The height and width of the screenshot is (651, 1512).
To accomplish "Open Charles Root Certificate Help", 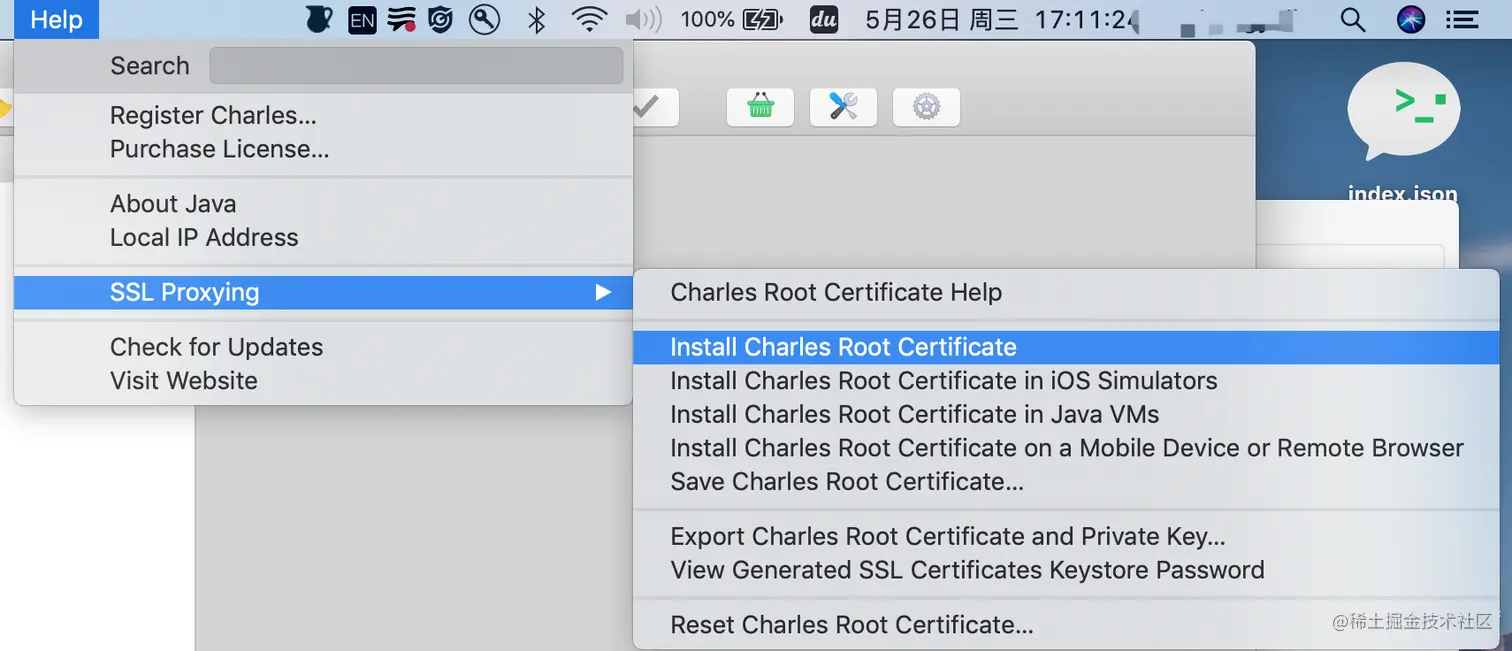I will pyautogui.click(x=1067, y=292).
